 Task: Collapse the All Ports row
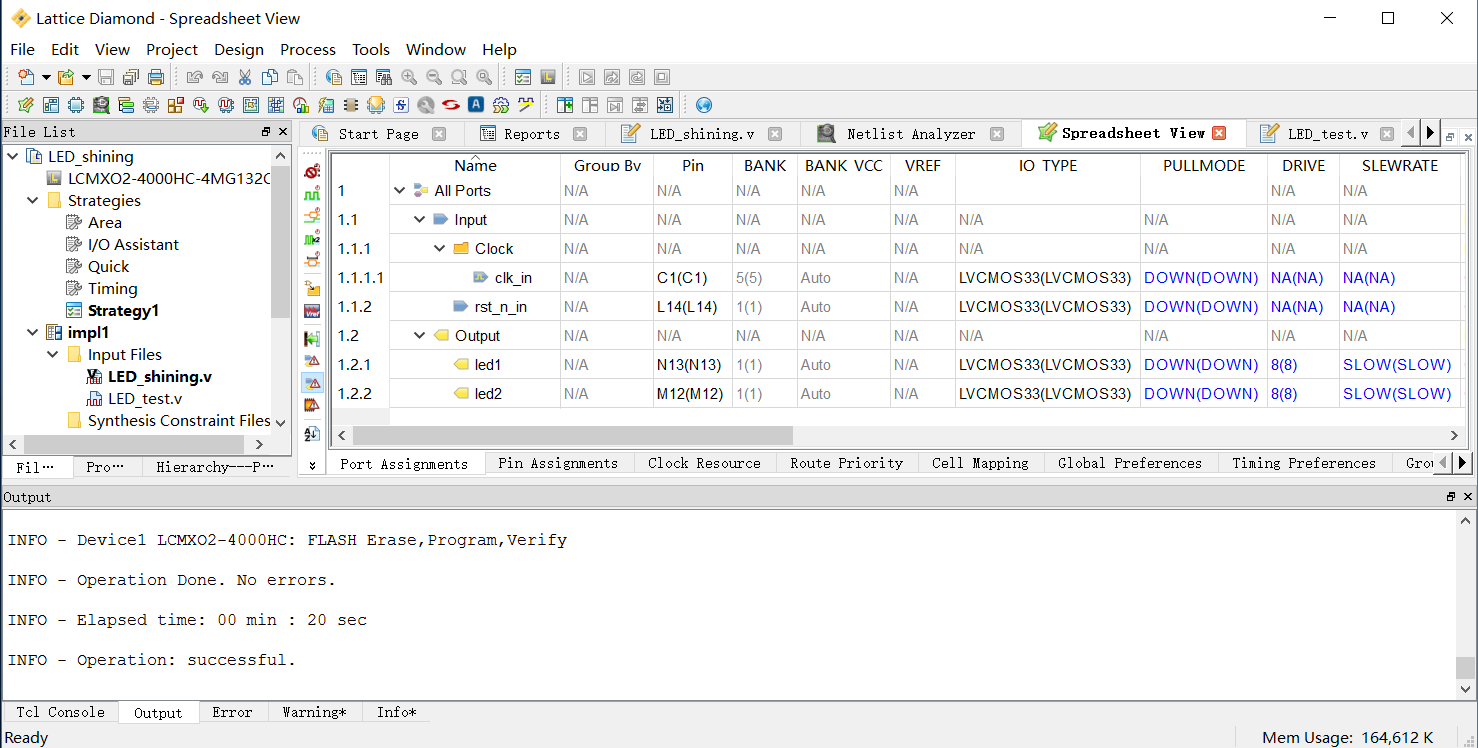click(x=400, y=190)
